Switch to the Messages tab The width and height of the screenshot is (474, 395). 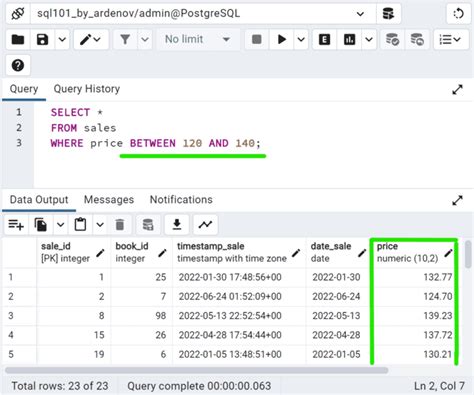(109, 200)
